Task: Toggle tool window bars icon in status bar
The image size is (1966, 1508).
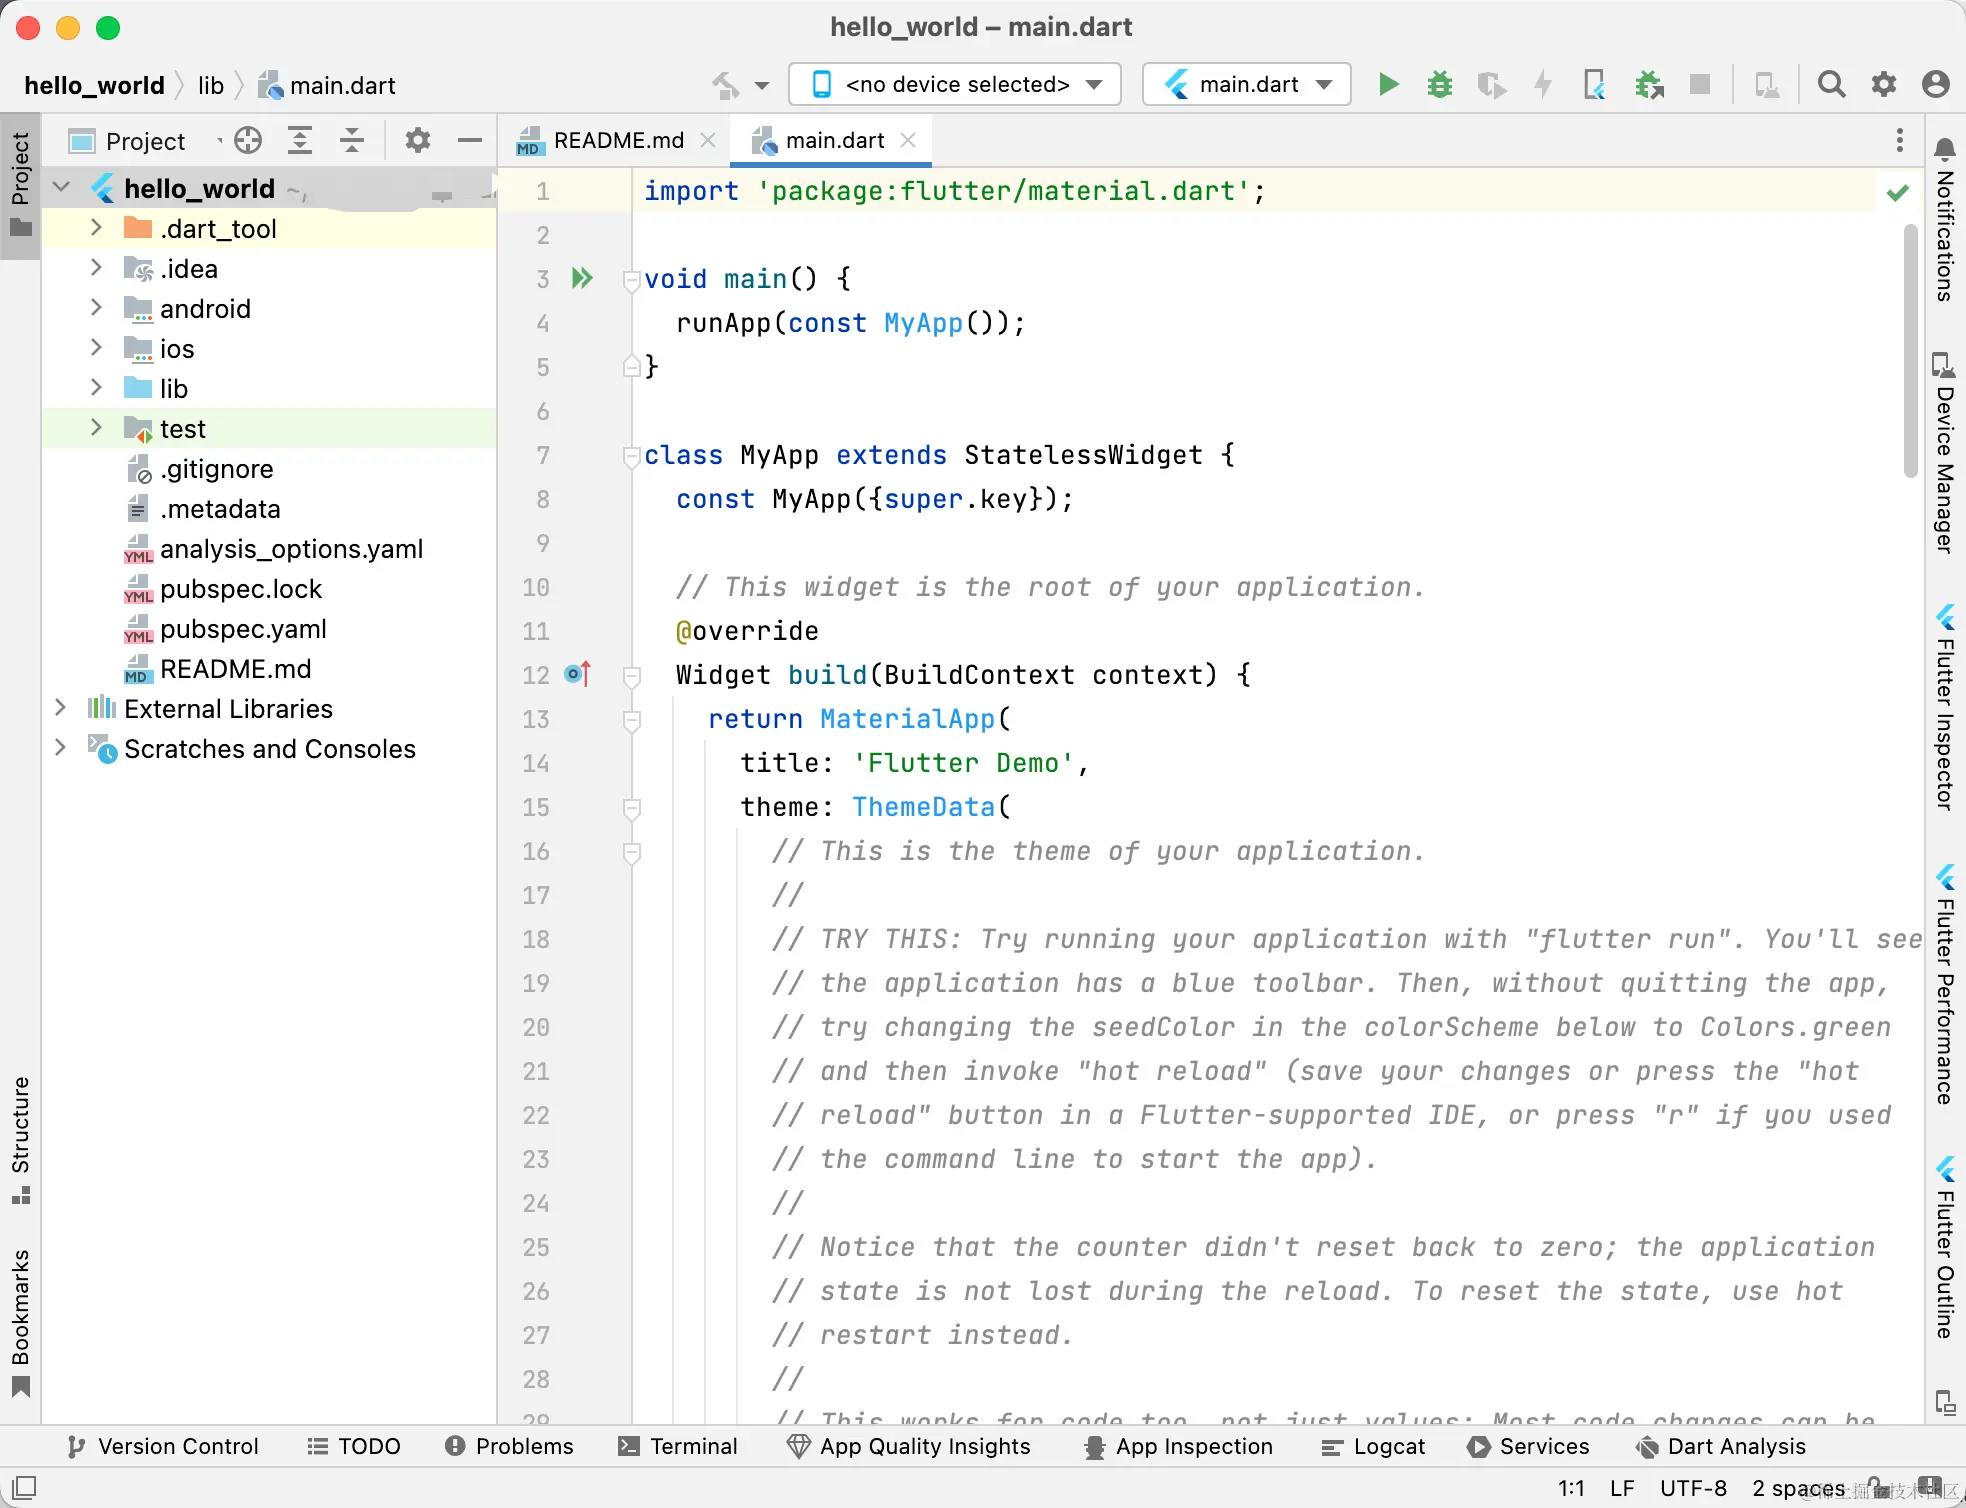Action: coord(24,1487)
